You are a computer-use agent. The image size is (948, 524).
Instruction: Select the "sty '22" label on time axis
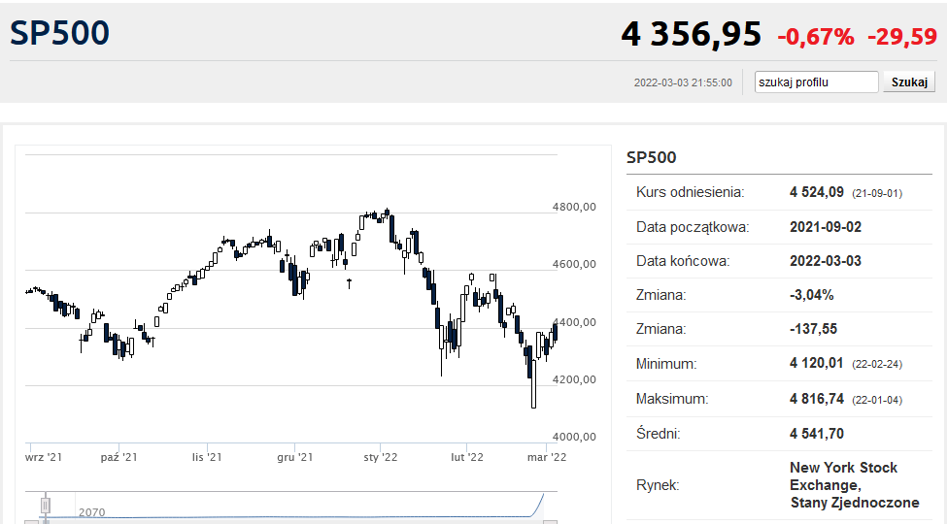tap(380, 457)
